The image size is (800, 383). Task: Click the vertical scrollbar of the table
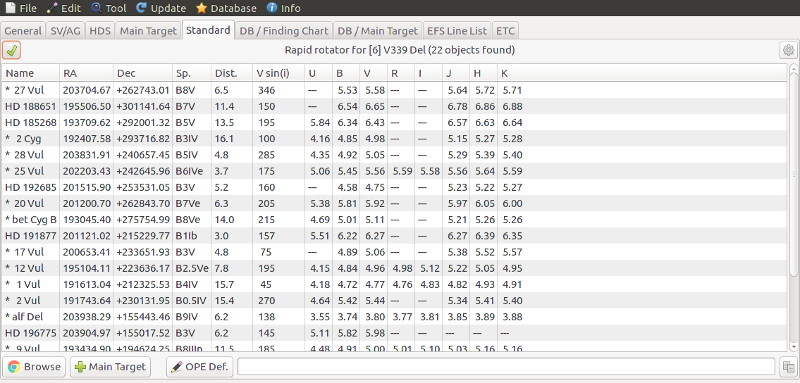click(793, 207)
